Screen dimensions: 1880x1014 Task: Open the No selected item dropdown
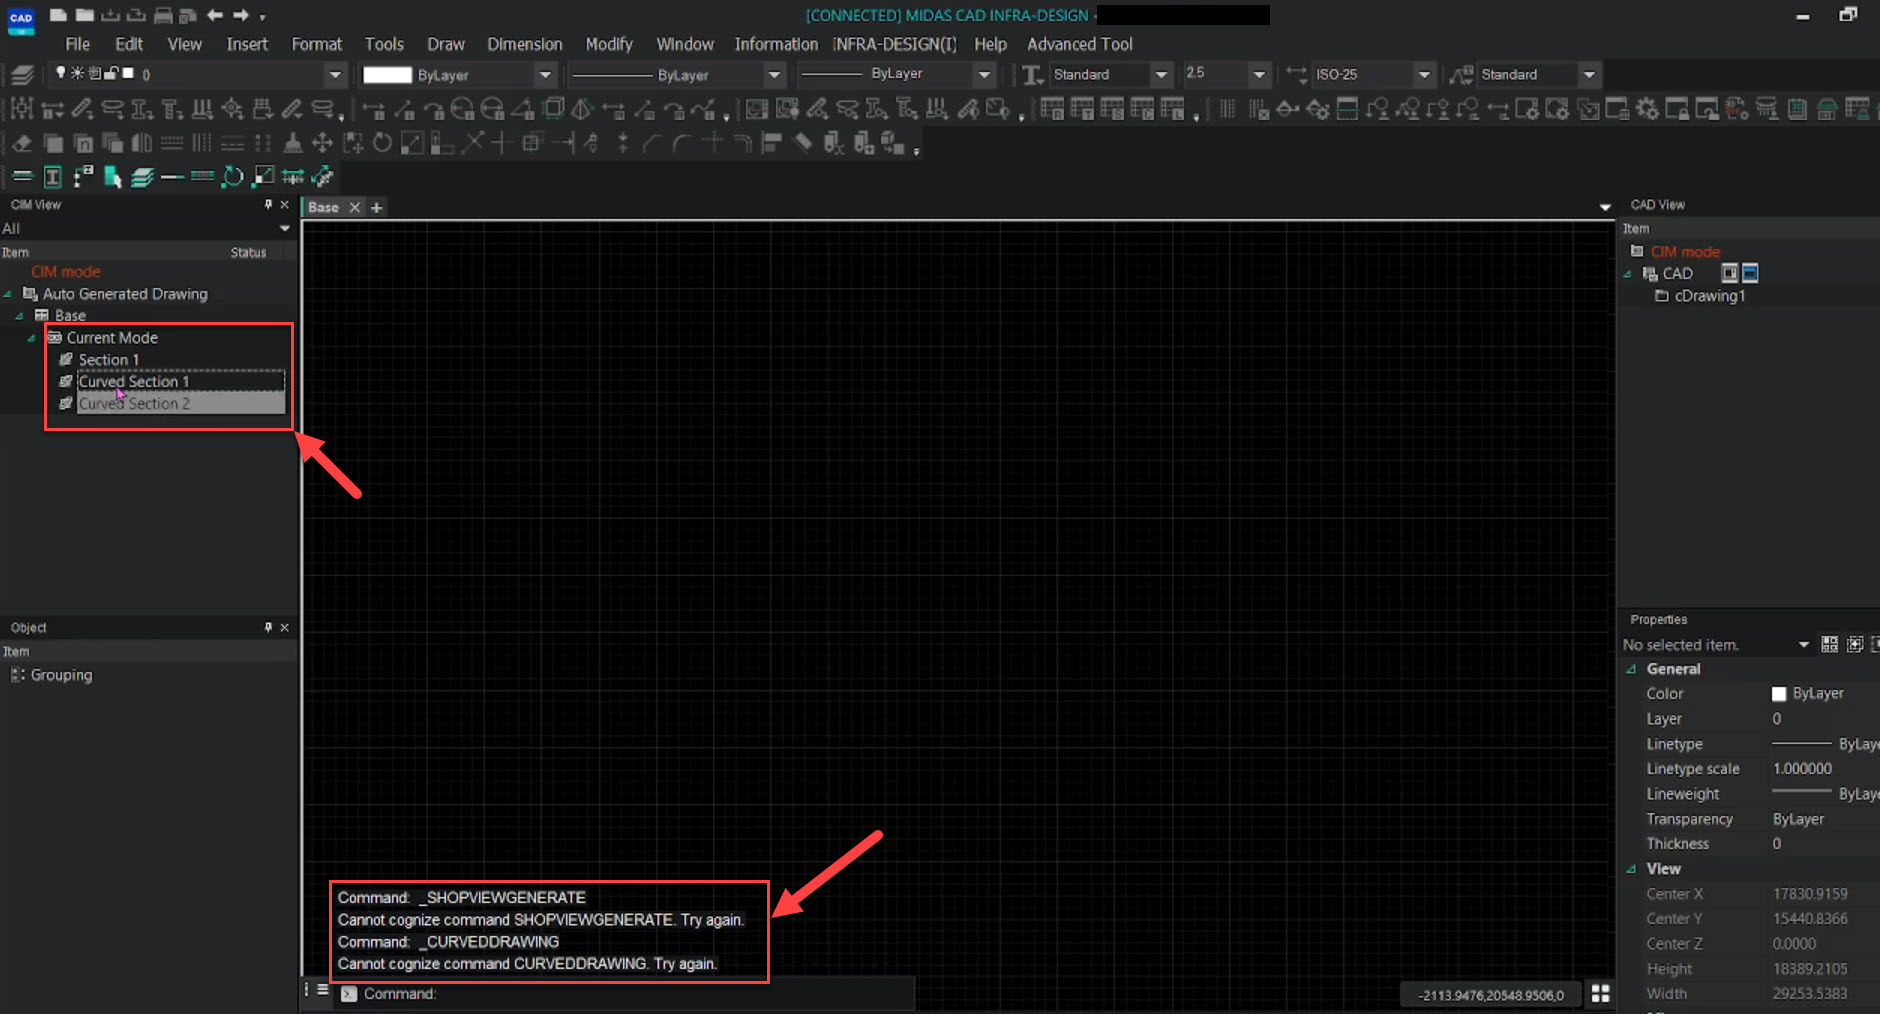1803,645
